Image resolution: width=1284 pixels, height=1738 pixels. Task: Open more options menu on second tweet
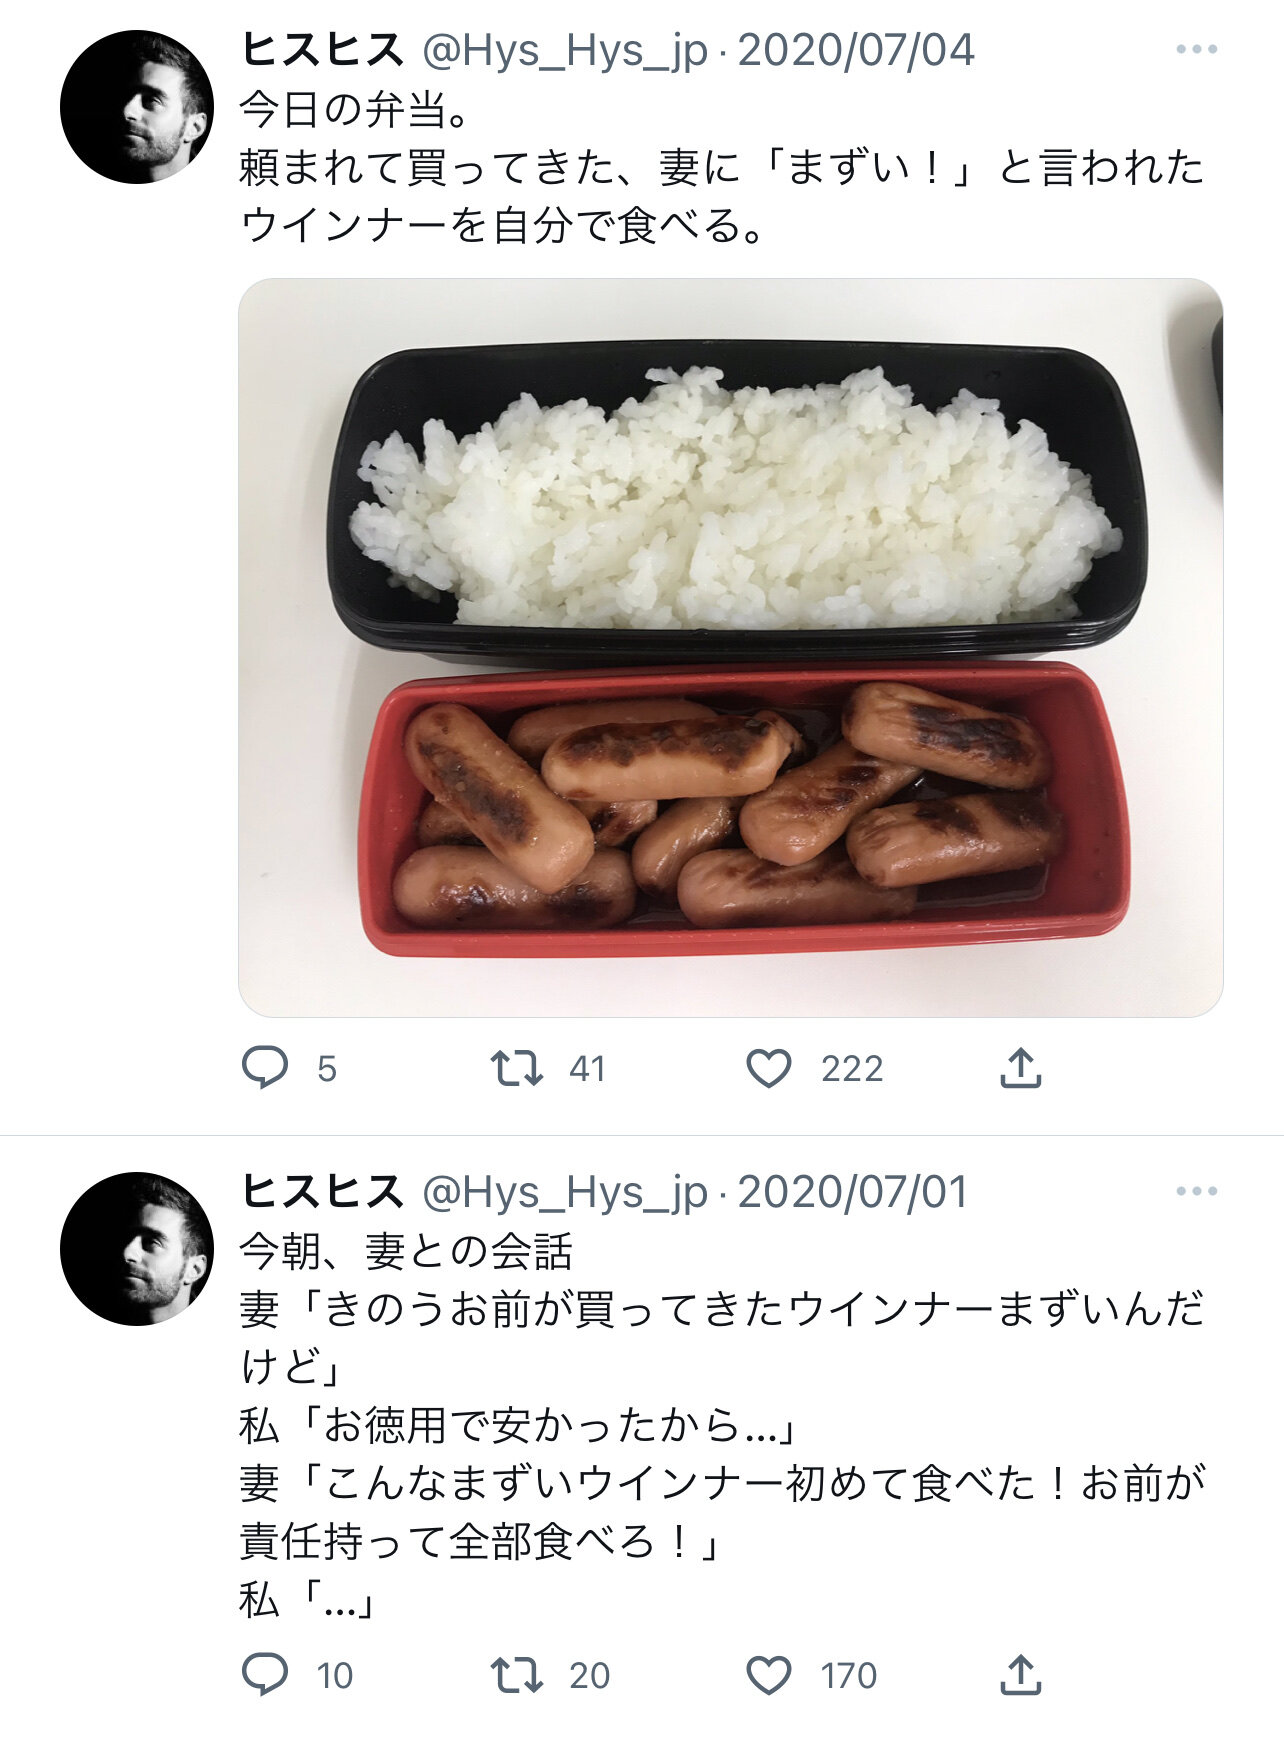[x=1196, y=1191]
